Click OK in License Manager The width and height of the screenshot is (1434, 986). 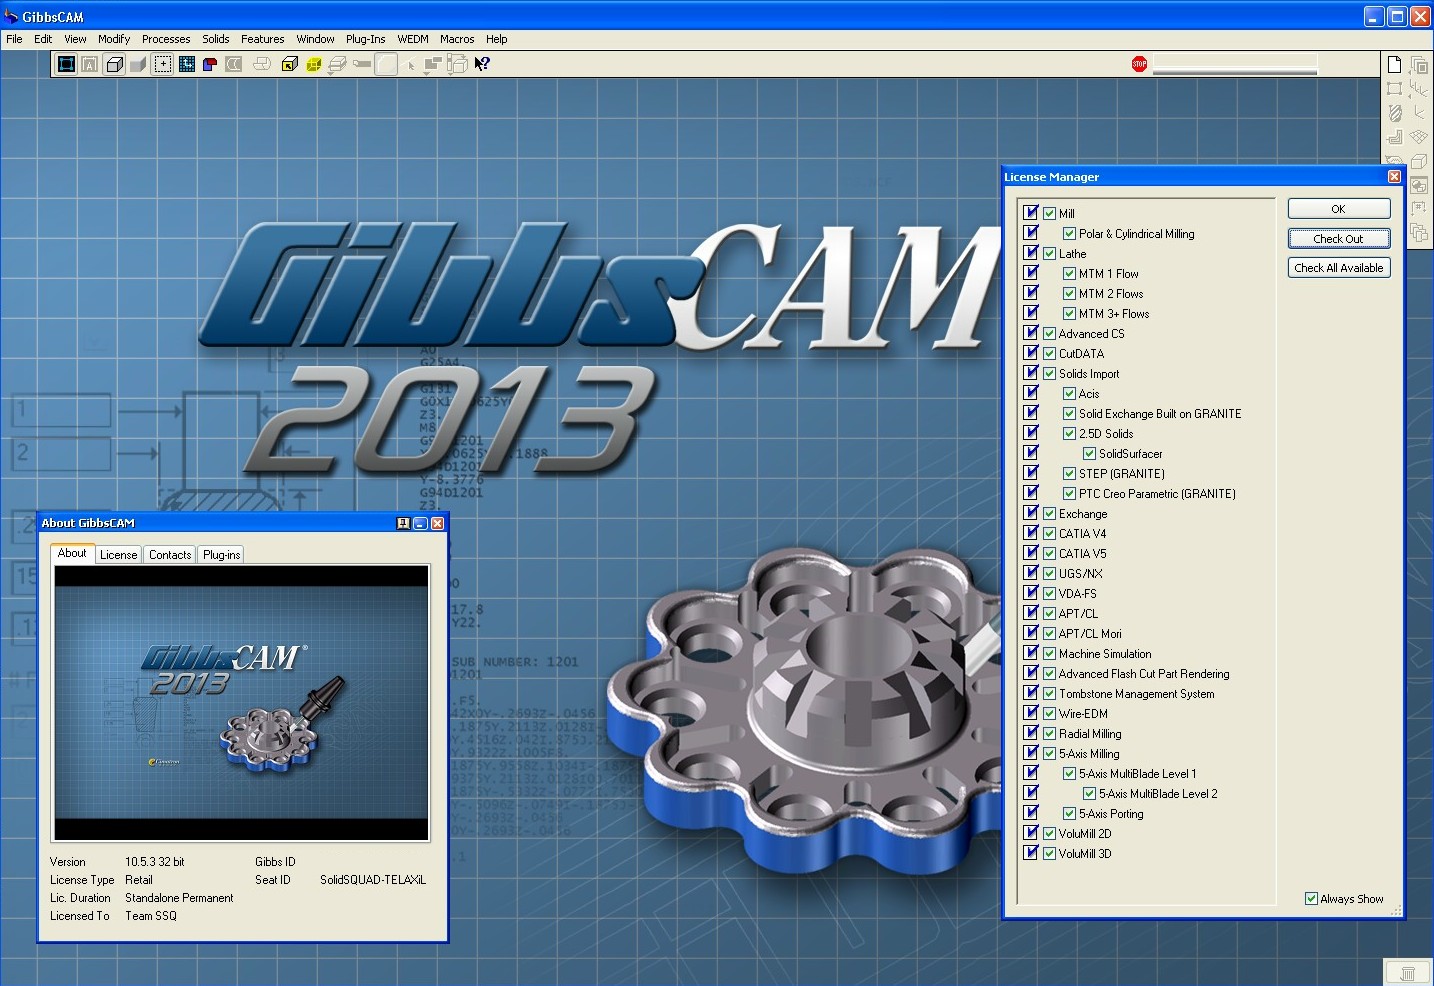pos(1339,209)
